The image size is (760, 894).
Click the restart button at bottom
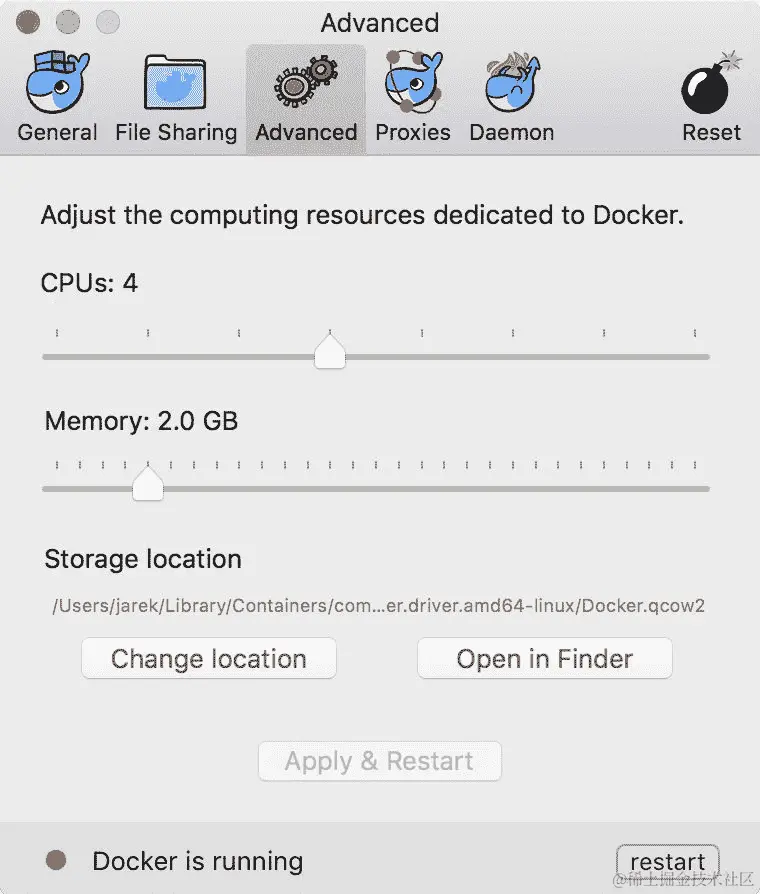click(x=667, y=861)
